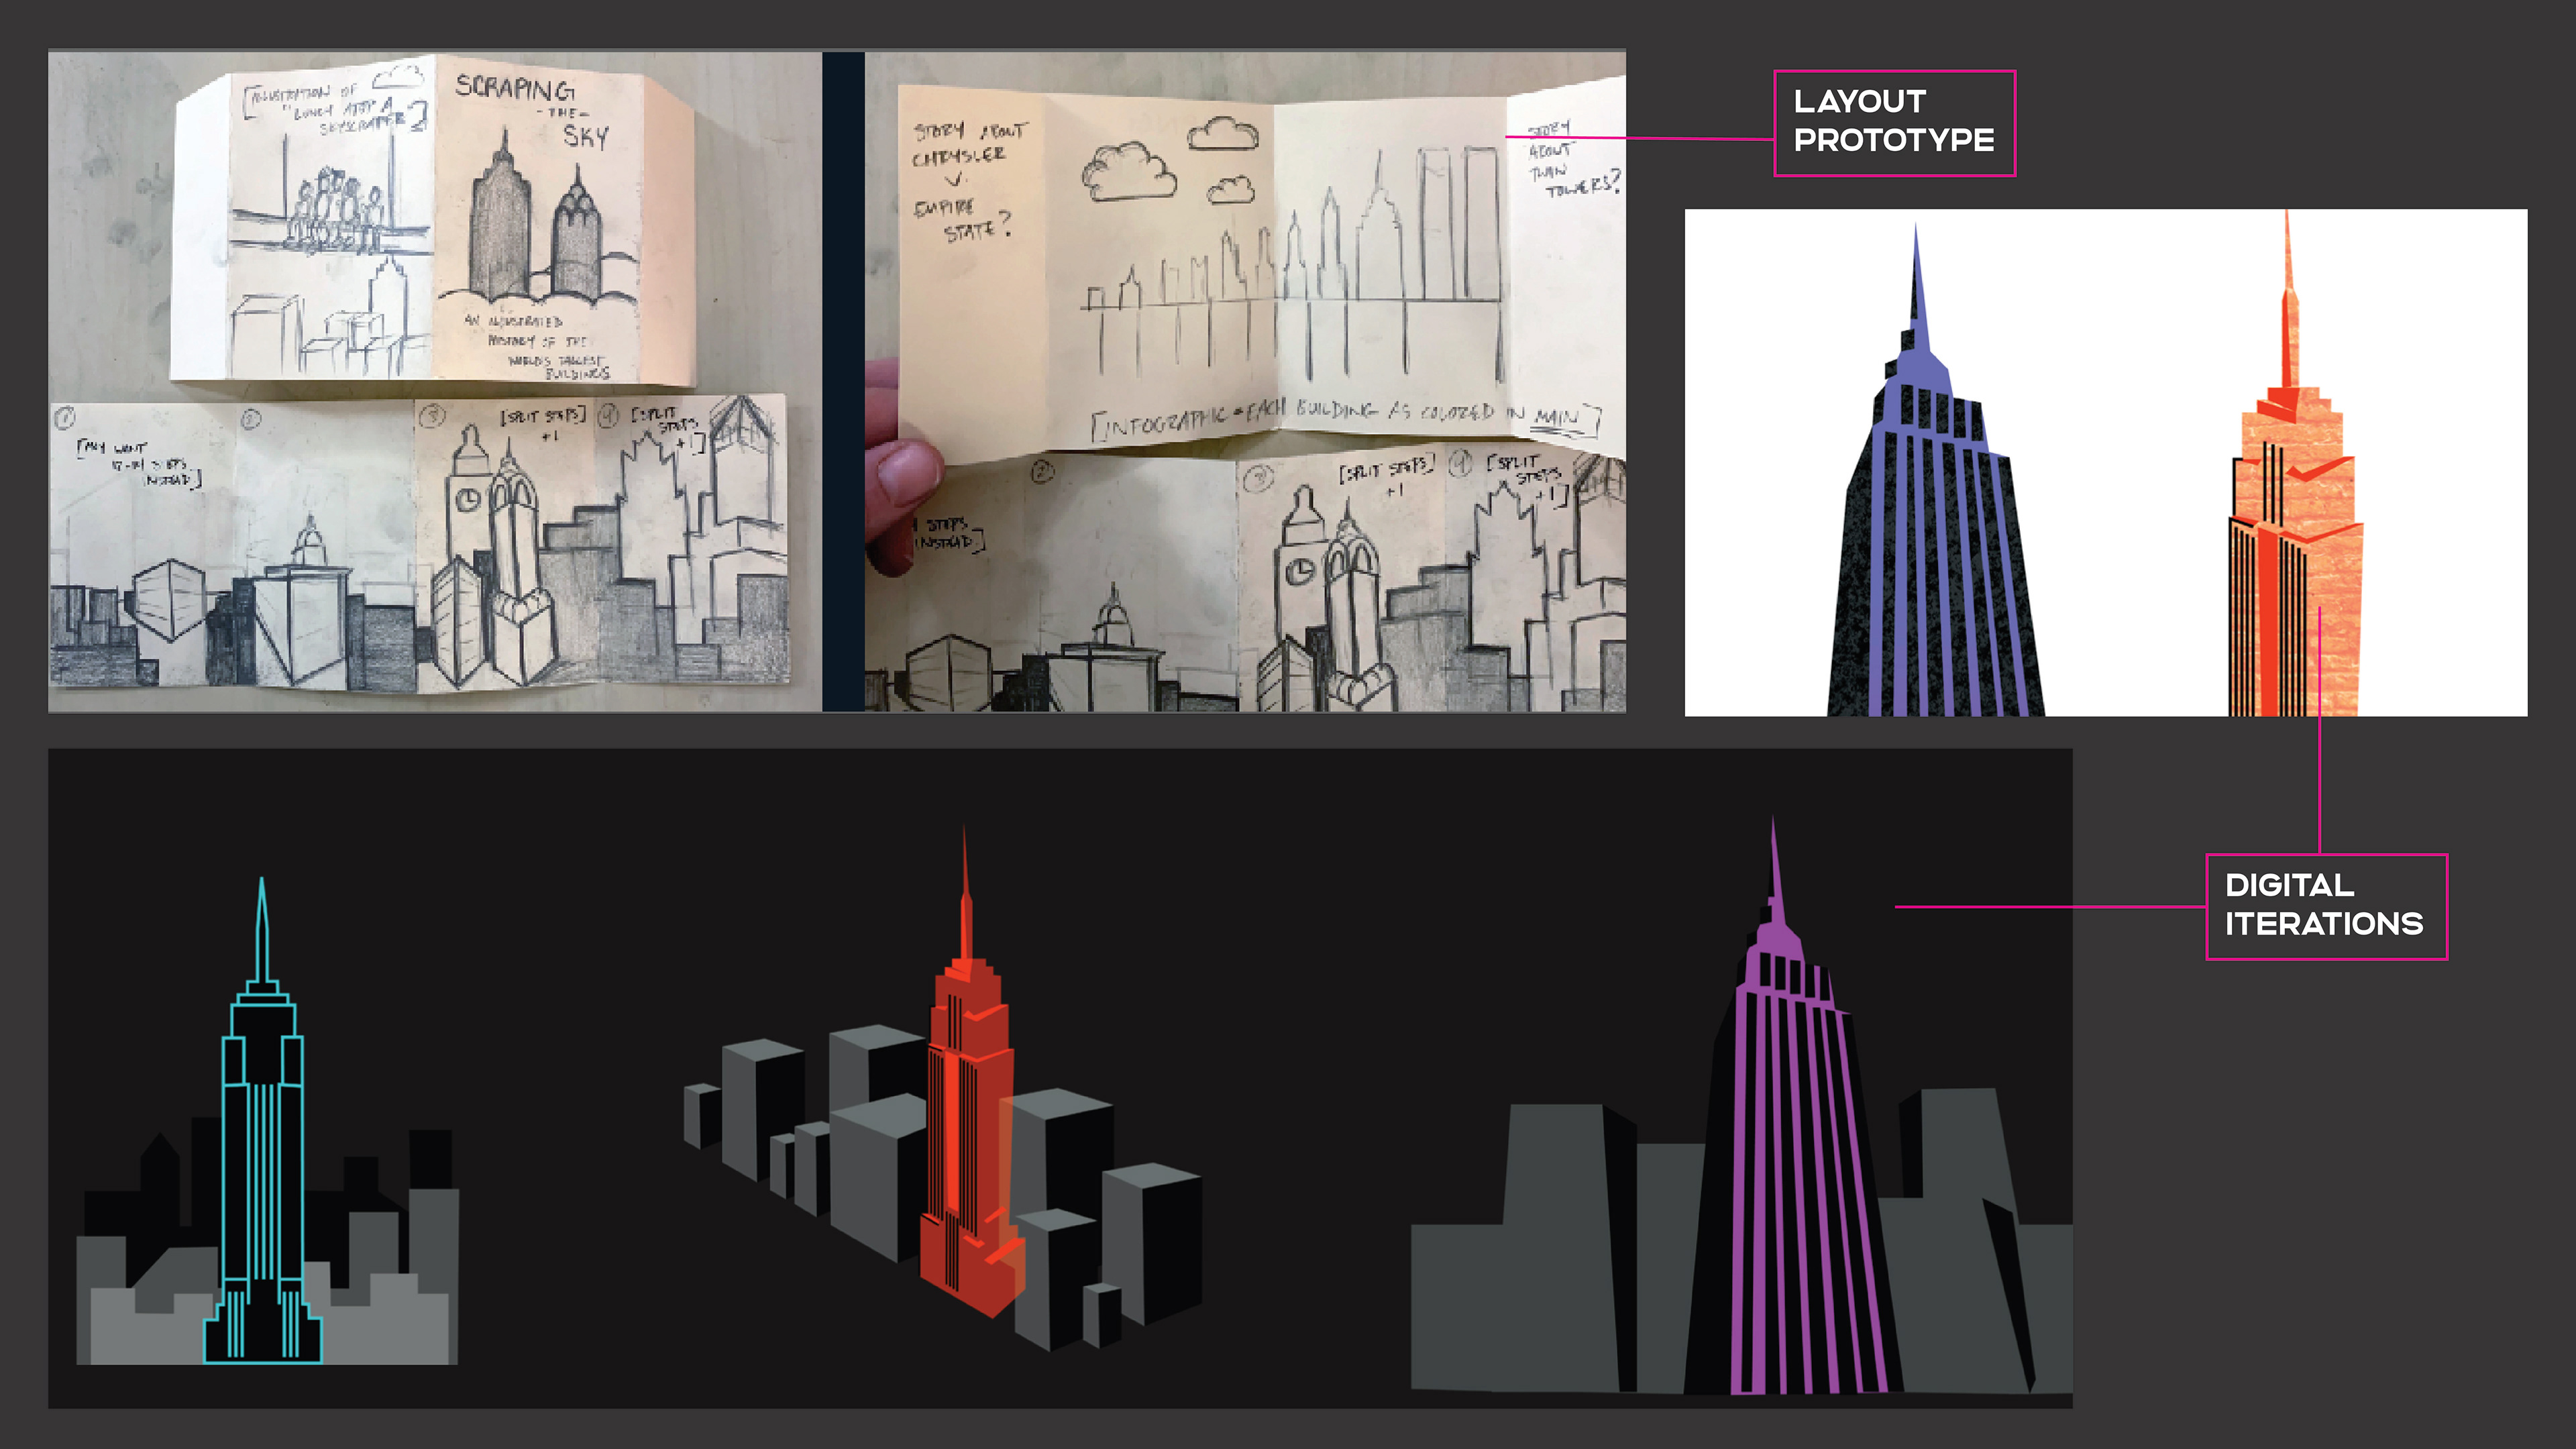2576x1449 pixels.
Task: Open the left sketch photo with Scraping the Sky title
Action: [x=435, y=381]
